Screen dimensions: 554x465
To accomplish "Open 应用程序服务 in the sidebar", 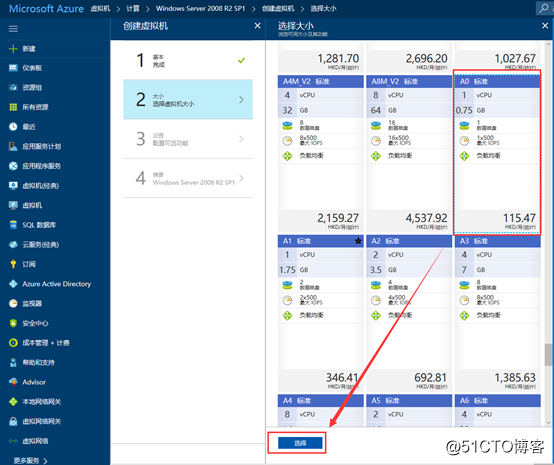I will (x=35, y=166).
